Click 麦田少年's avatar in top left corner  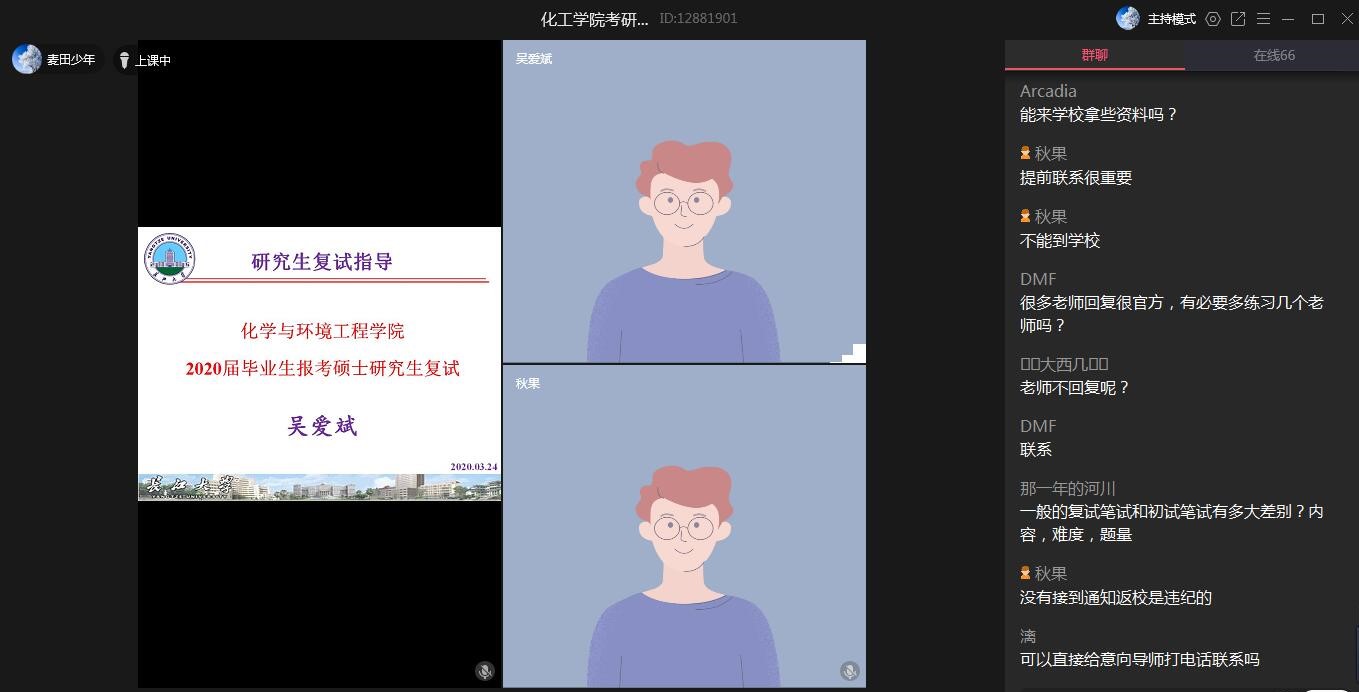26,59
